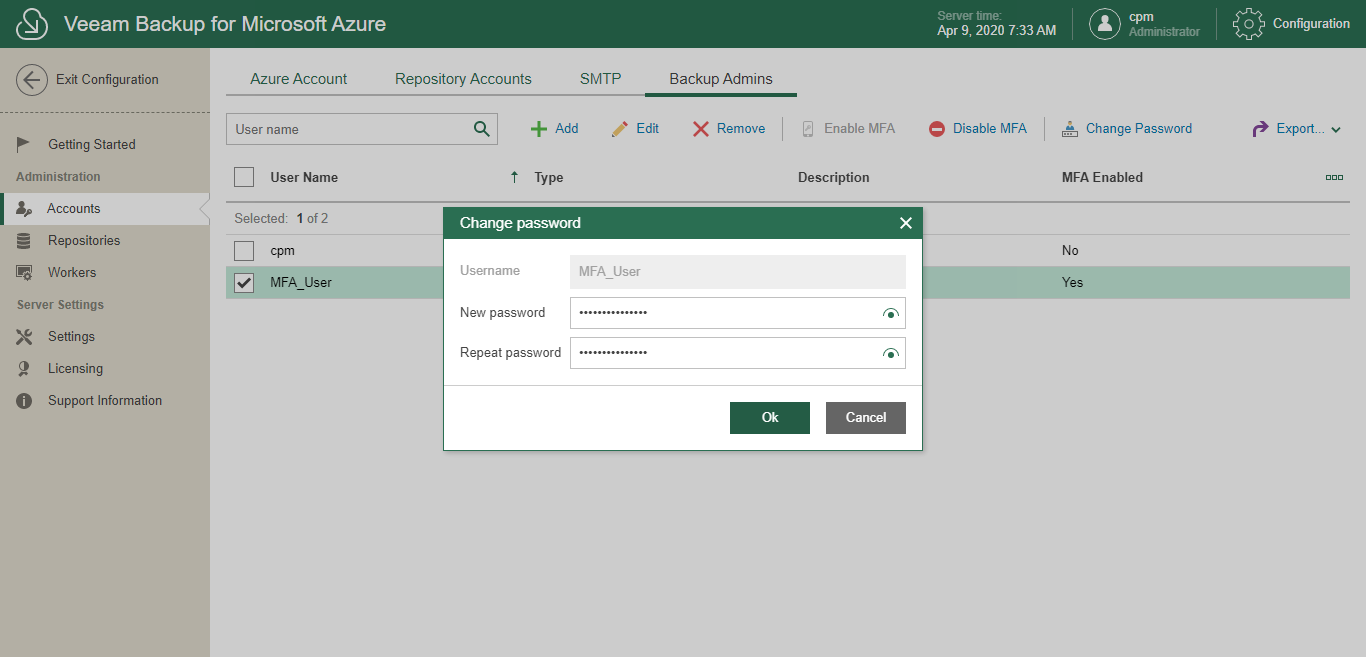This screenshot has width=1366, height=657.
Task: Show the New password characters
Action: point(891,313)
